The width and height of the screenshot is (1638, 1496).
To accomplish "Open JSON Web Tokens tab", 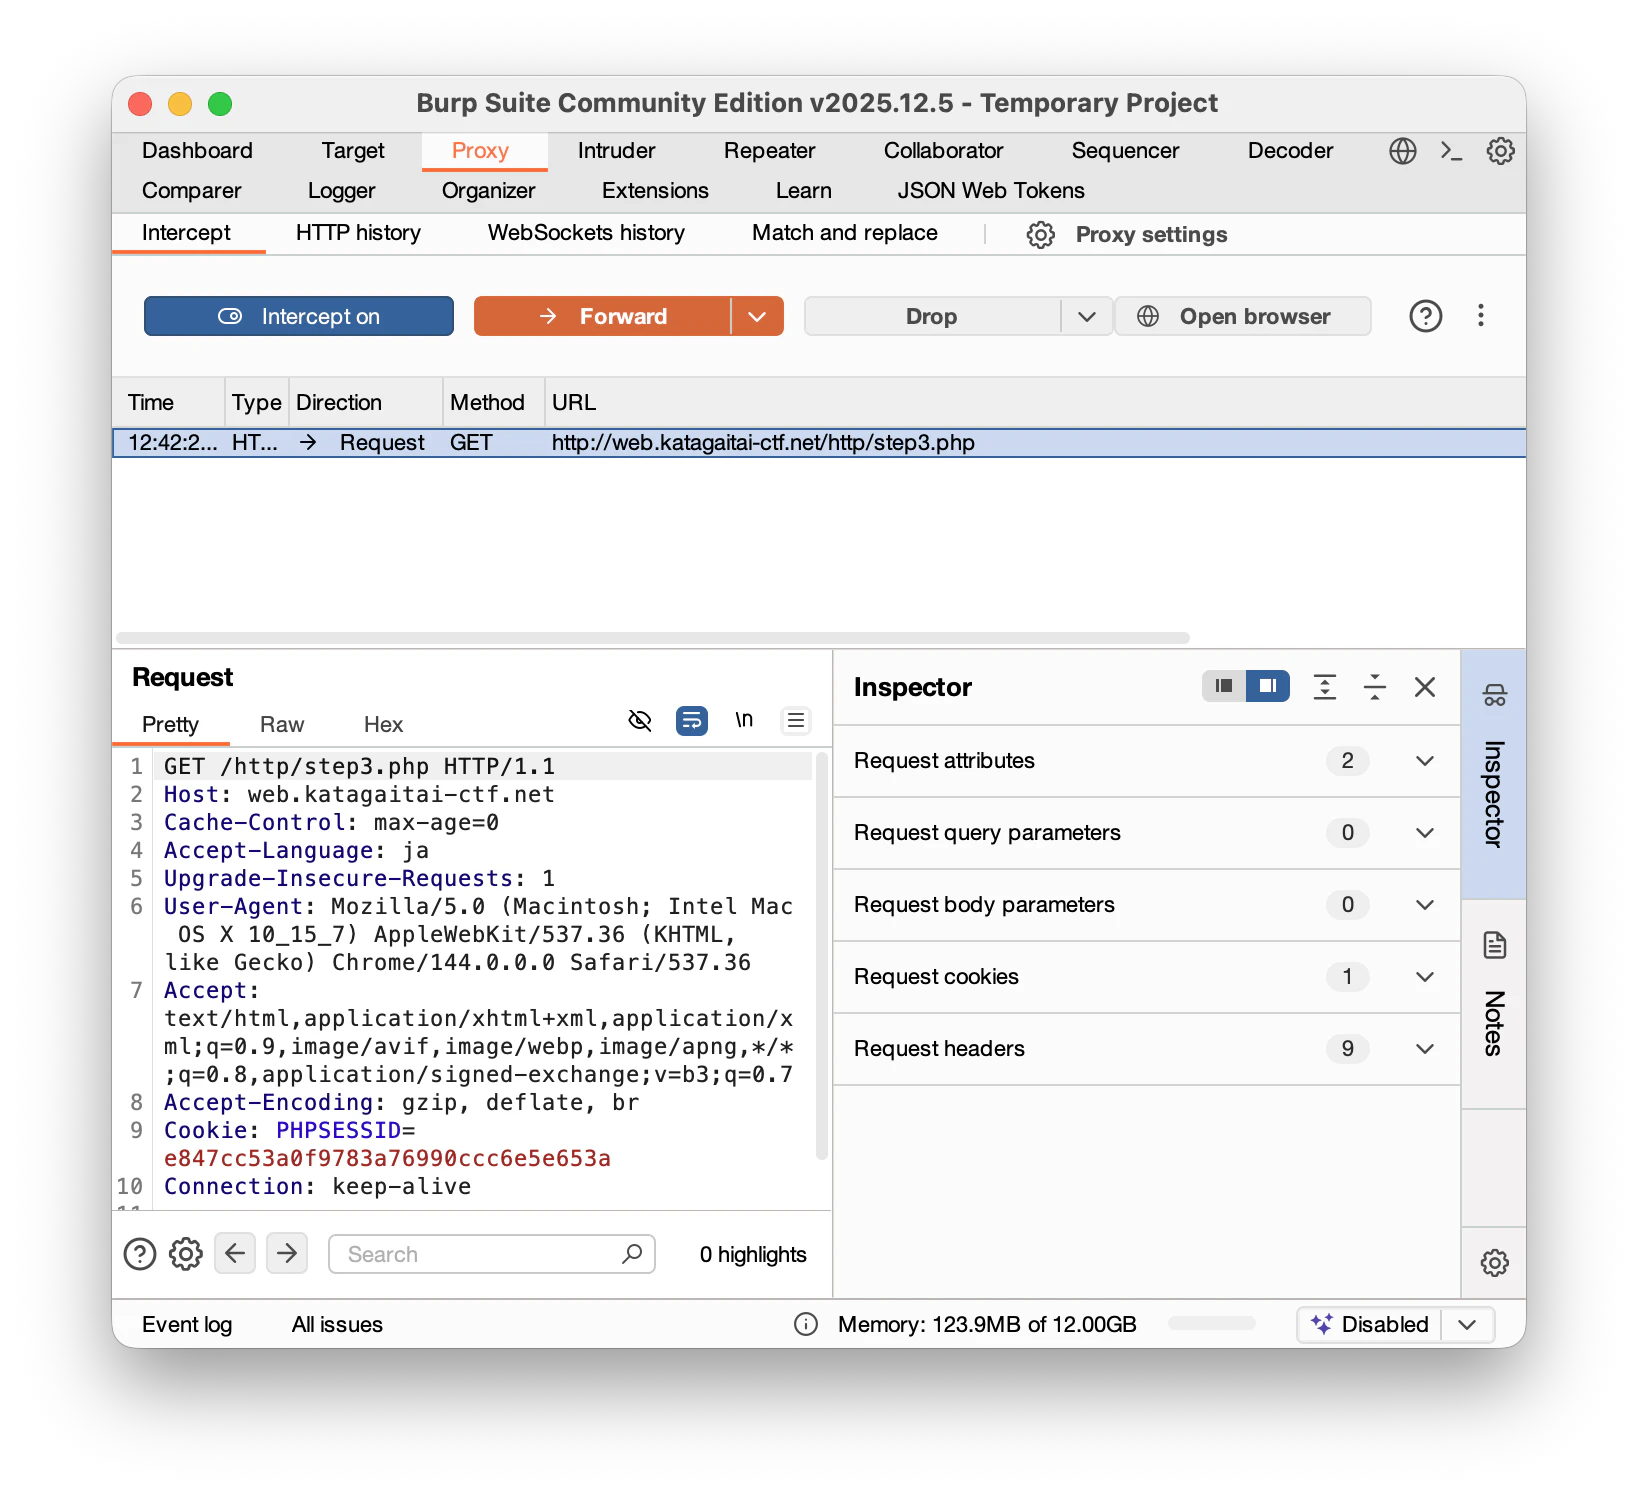I will coord(990,191).
